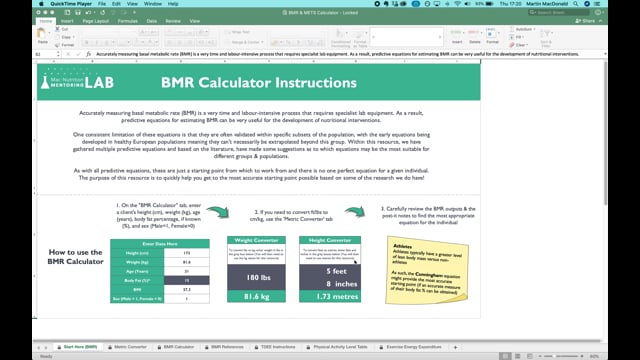Switch to BMR References sheet tab
The width and height of the screenshot is (640, 360).
pyautogui.click(x=224, y=347)
